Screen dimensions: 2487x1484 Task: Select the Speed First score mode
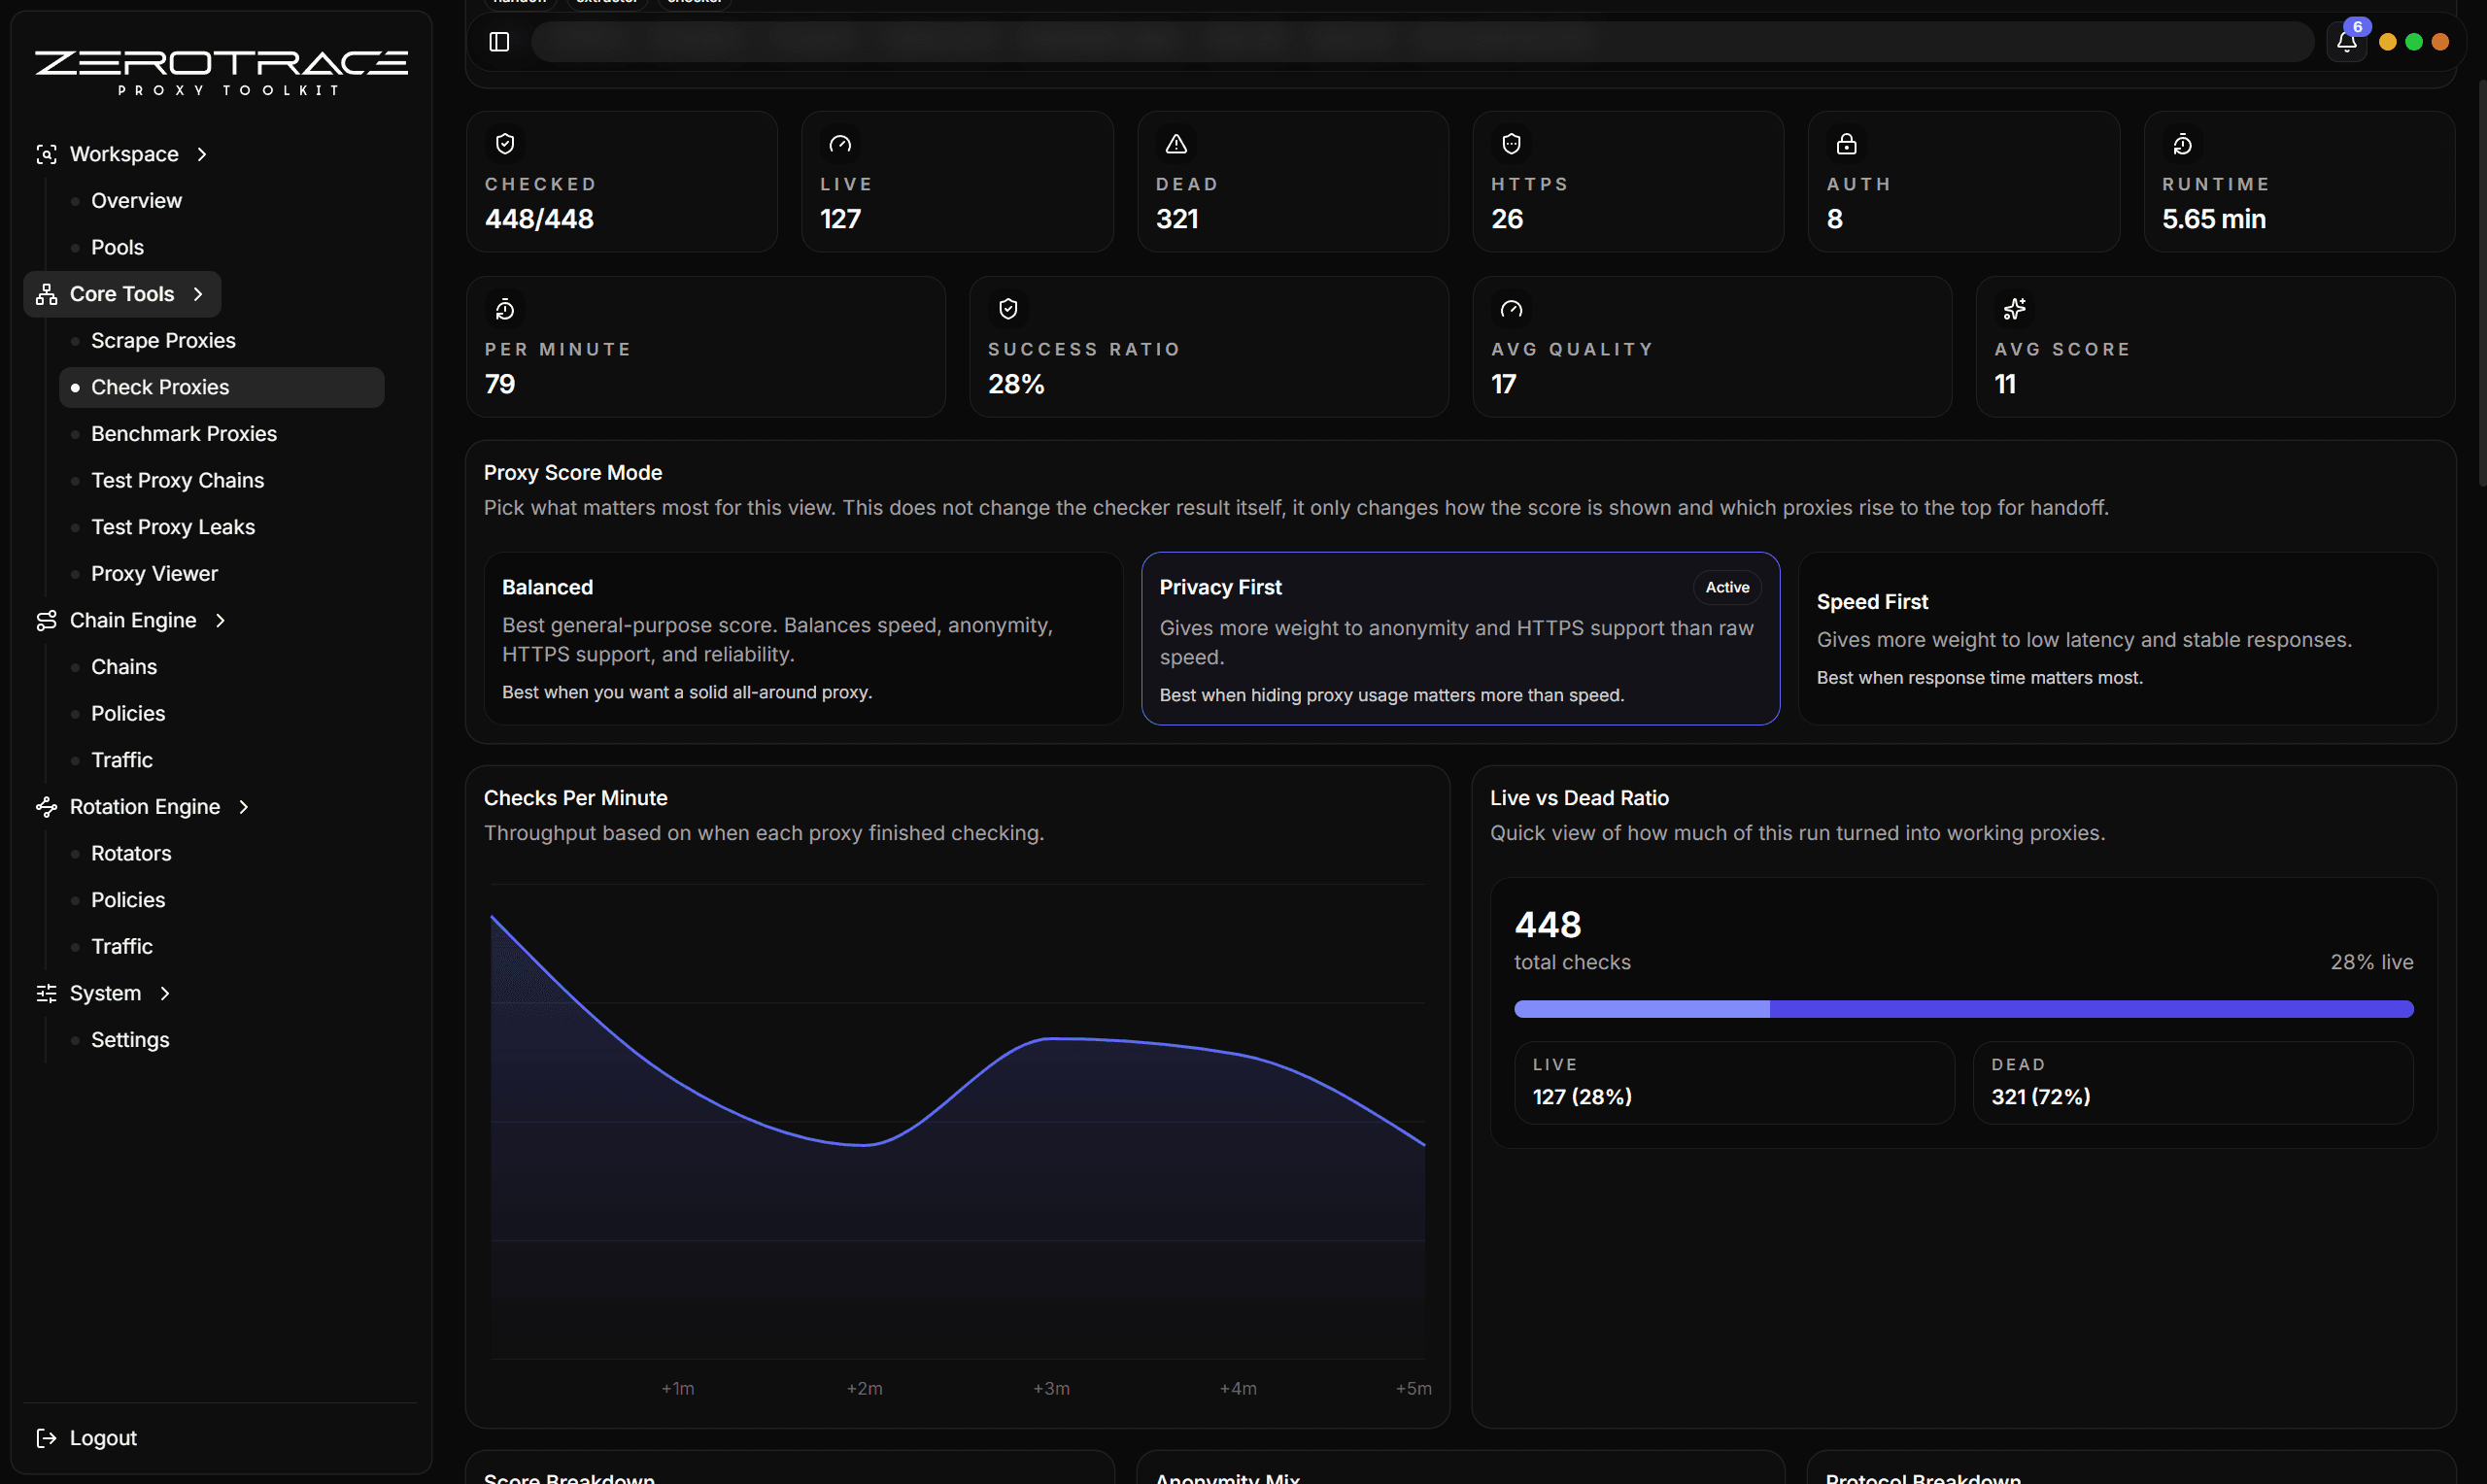click(2116, 638)
